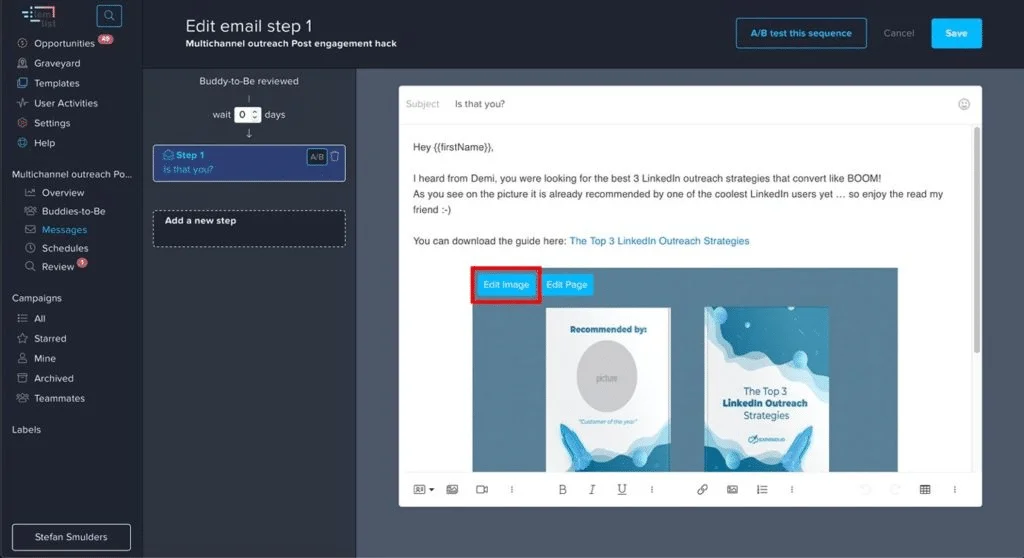Insert a table with the grid icon
The width and height of the screenshot is (1024, 558).
coord(925,489)
